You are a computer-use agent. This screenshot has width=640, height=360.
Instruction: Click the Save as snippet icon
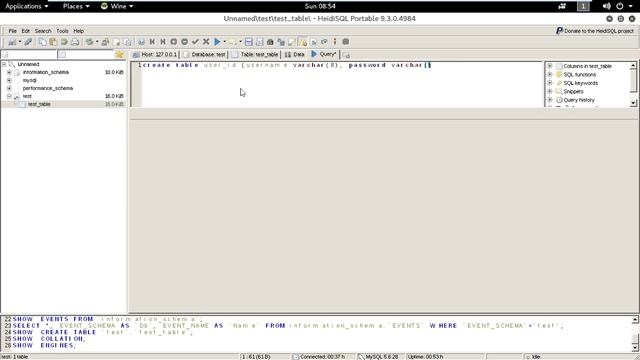point(259,42)
